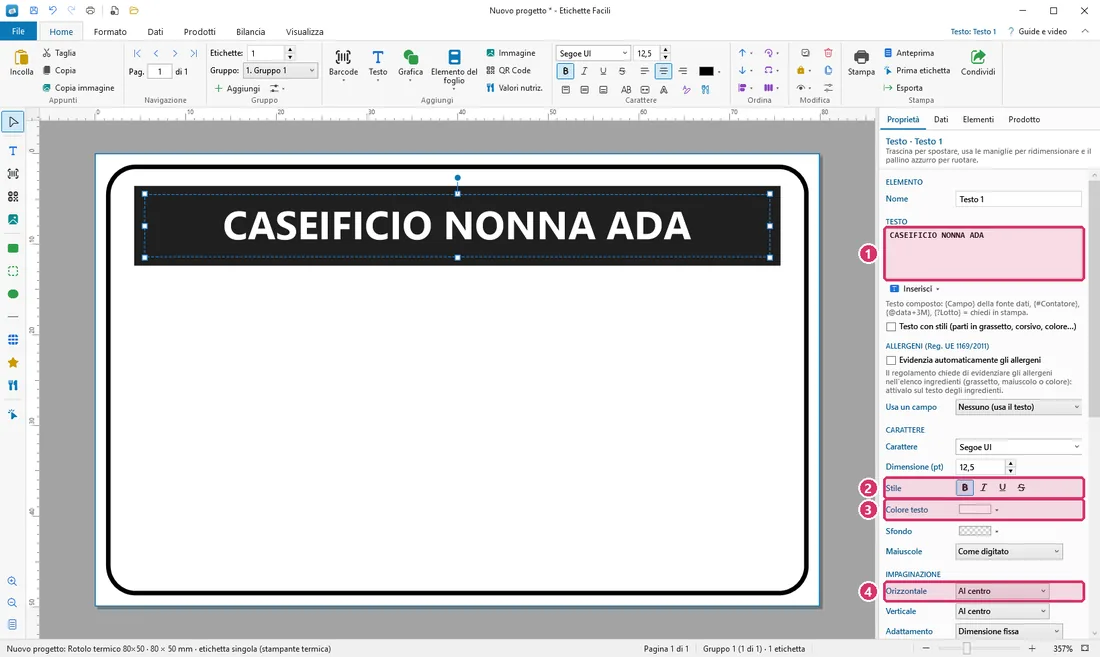
Task: Click the zoom out magnifier in sidebar
Action: (13, 603)
